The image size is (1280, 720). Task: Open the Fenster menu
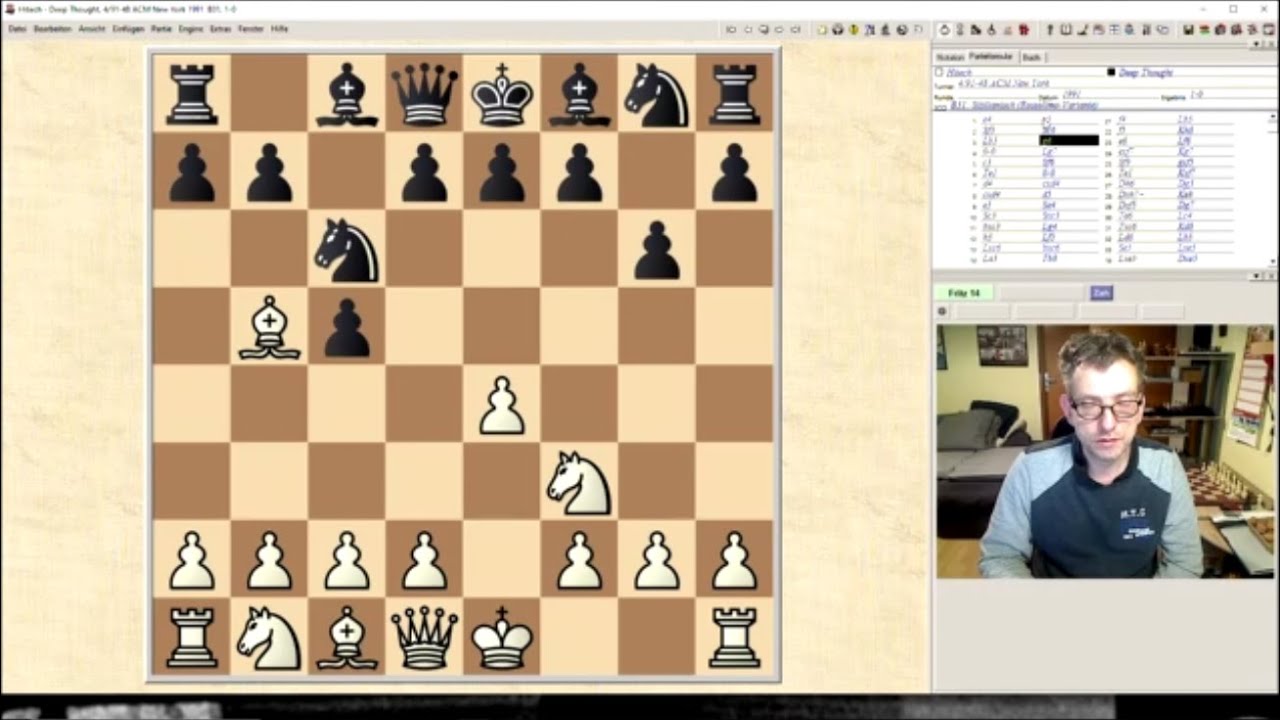pos(251,29)
